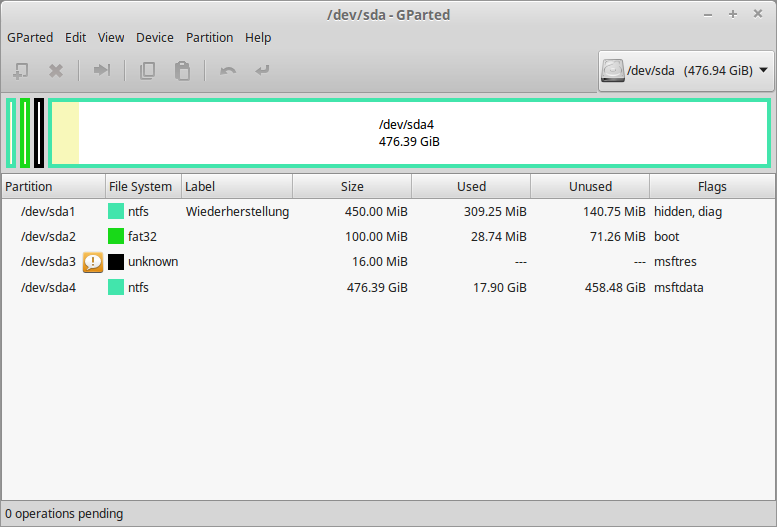
Task: Open the Help menu
Action: pos(258,38)
